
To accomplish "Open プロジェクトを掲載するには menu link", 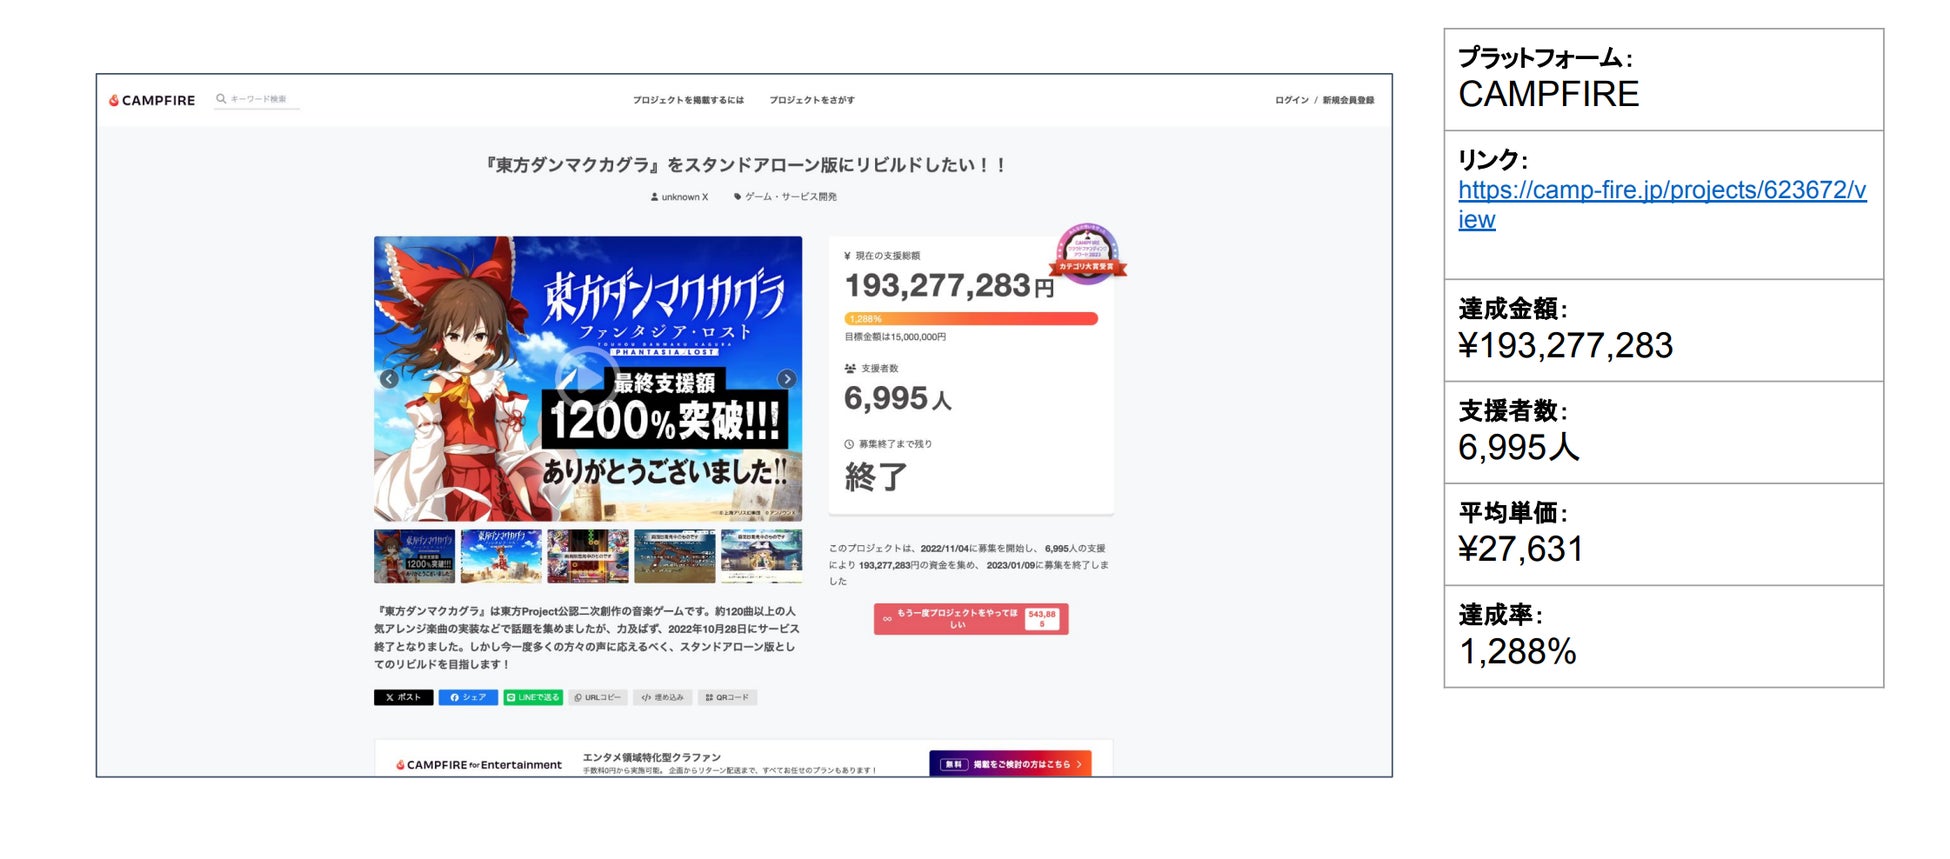I will point(688,100).
